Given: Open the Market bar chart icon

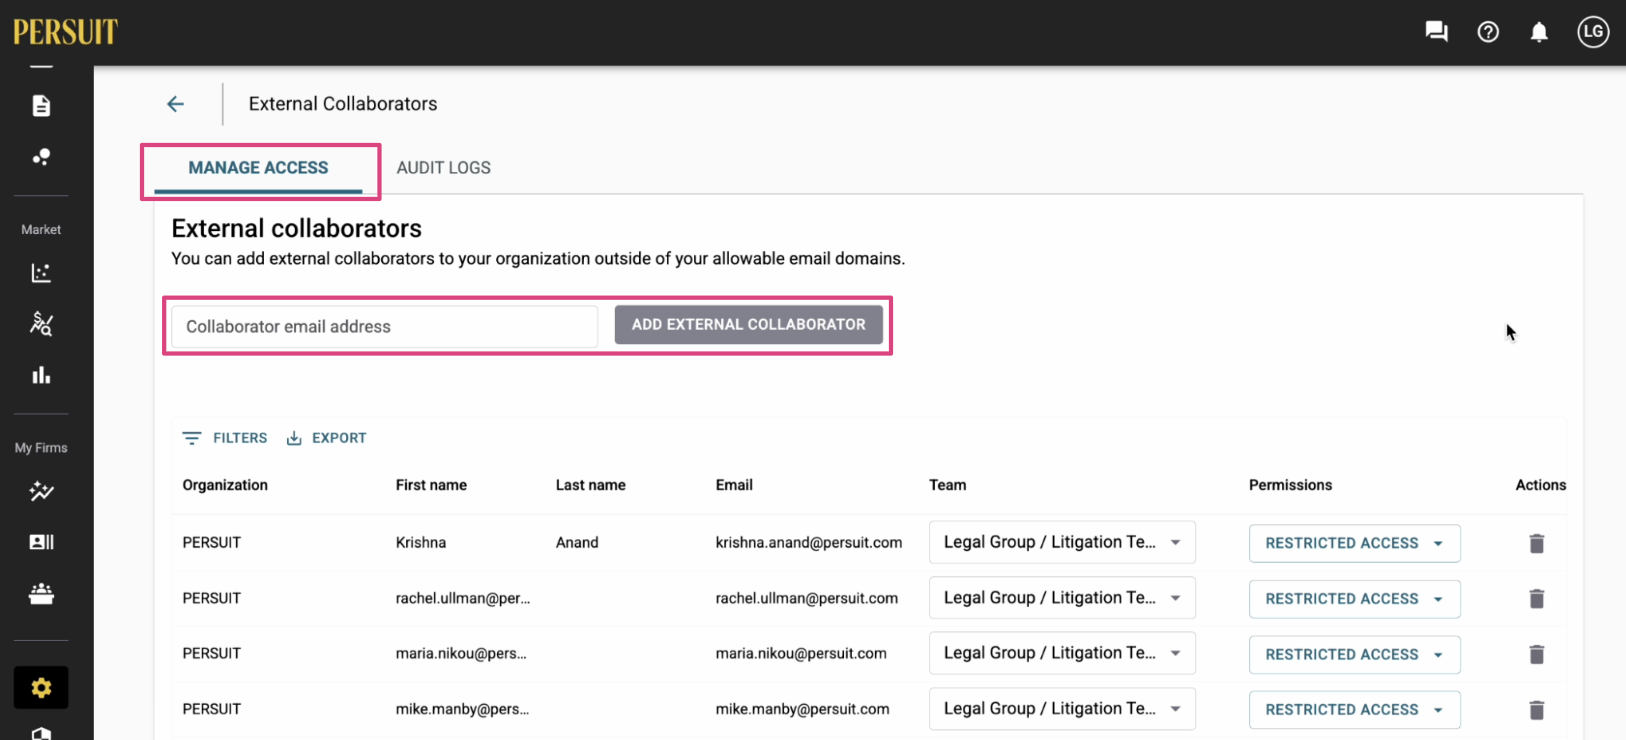Looking at the screenshot, I should point(41,375).
